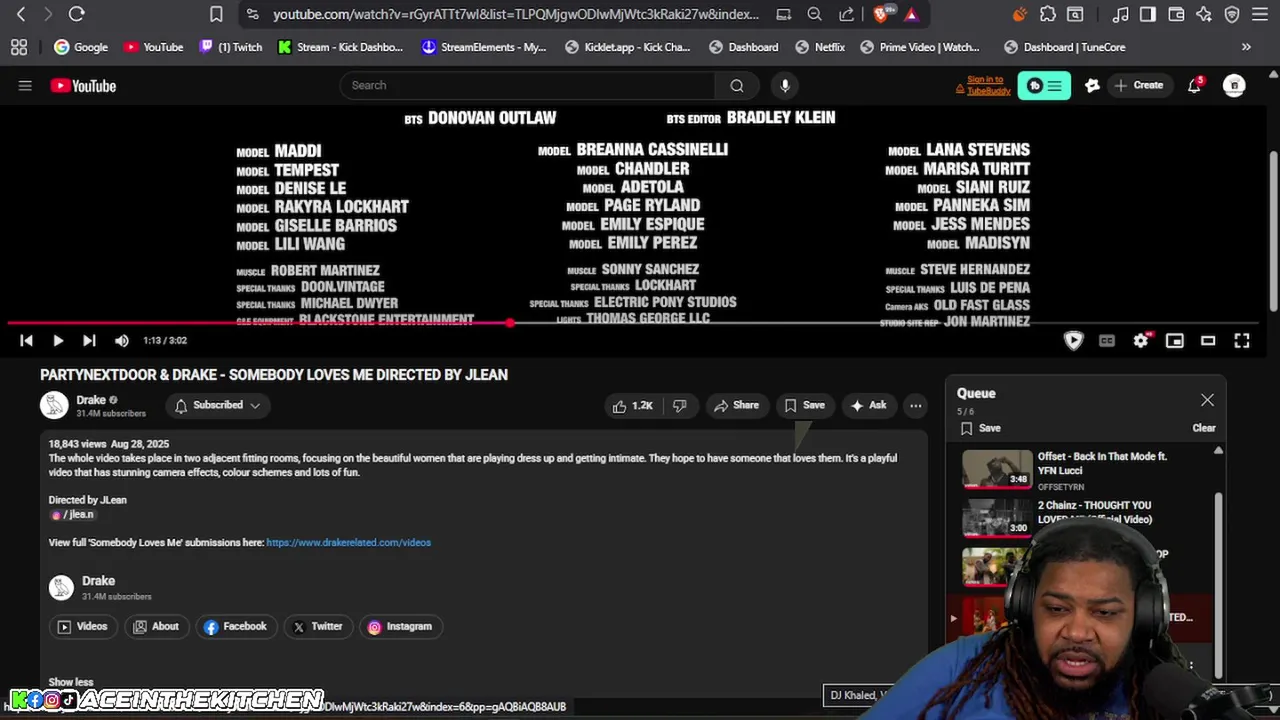
Task: Save the video to a playlist
Action: tap(805, 405)
